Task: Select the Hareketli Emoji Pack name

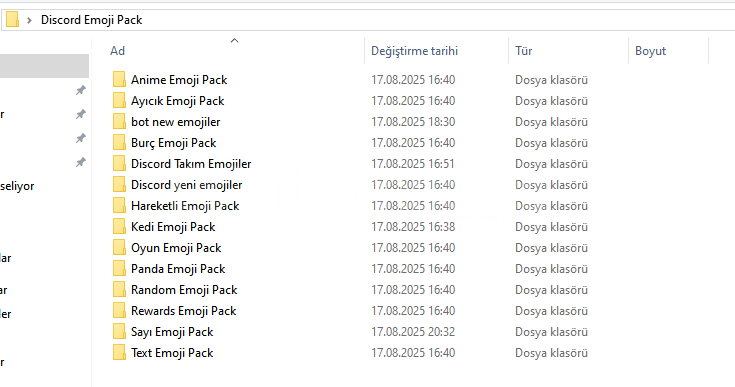Action: tap(185, 206)
